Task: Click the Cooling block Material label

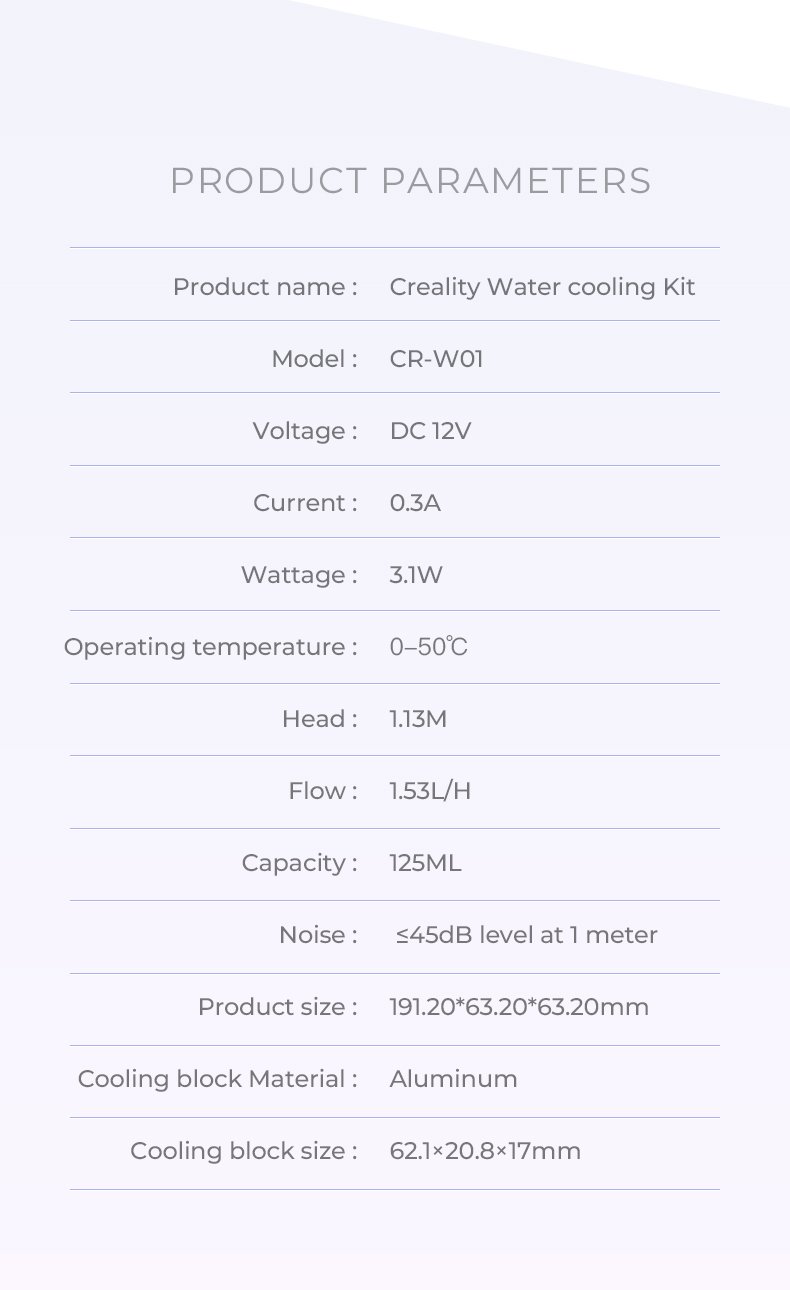Action: (x=218, y=1079)
